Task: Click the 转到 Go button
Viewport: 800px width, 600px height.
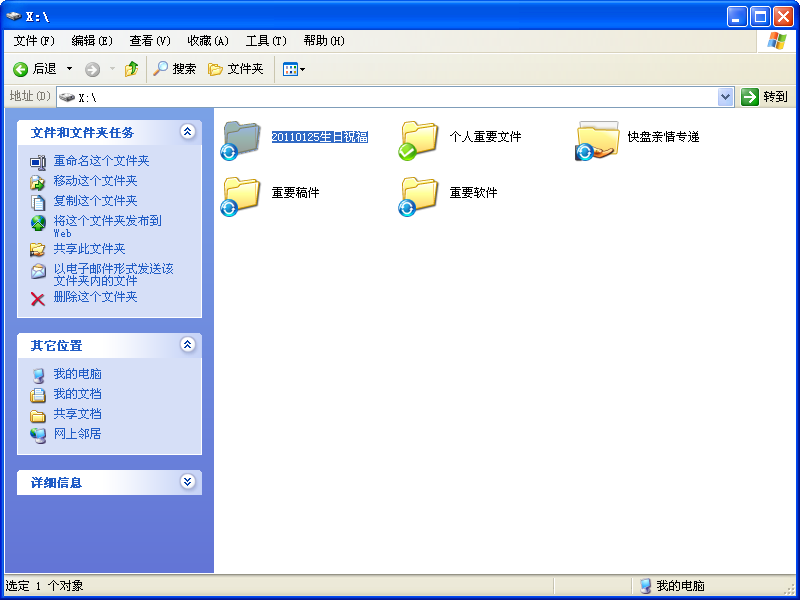Action: coord(764,96)
